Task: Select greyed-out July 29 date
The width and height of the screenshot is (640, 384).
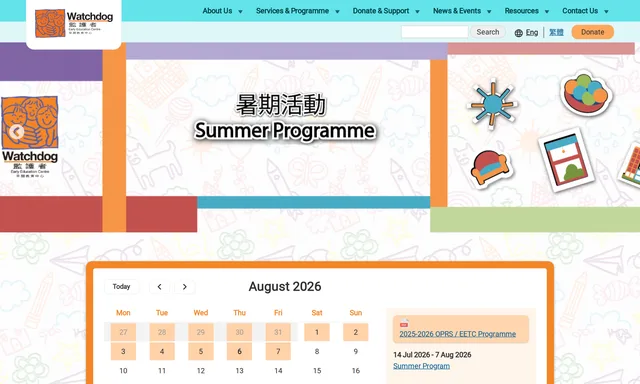Action: click(201, 332)
